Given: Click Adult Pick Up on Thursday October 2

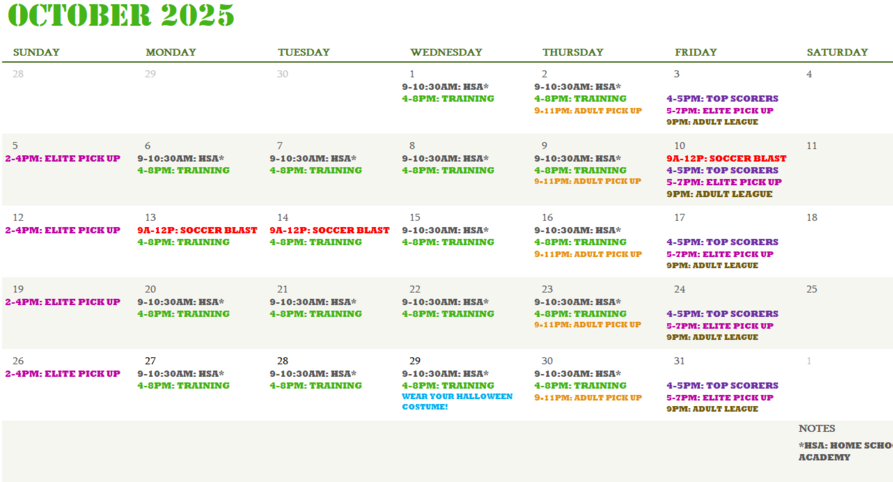Looking at the screenshot, I should tap(587, 110).
